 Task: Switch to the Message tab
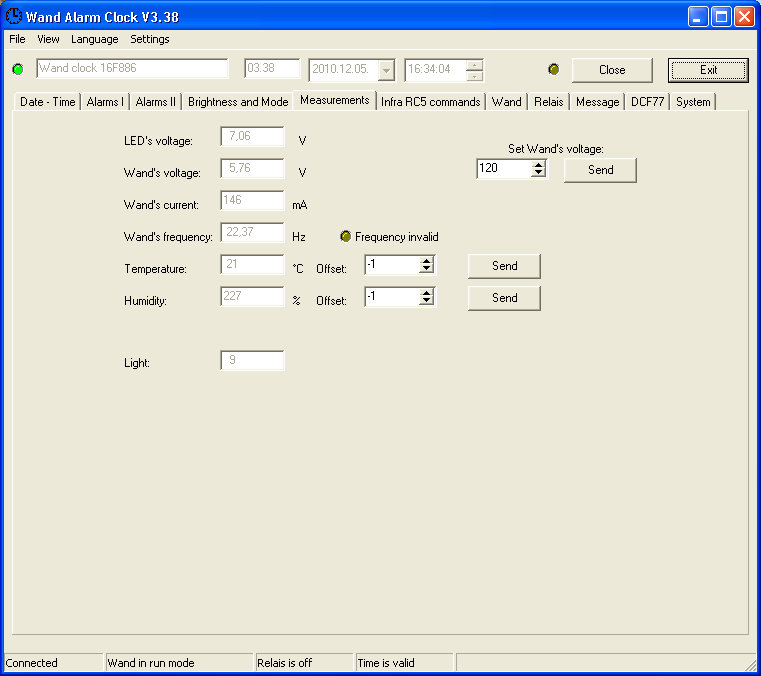click(597, 102)
